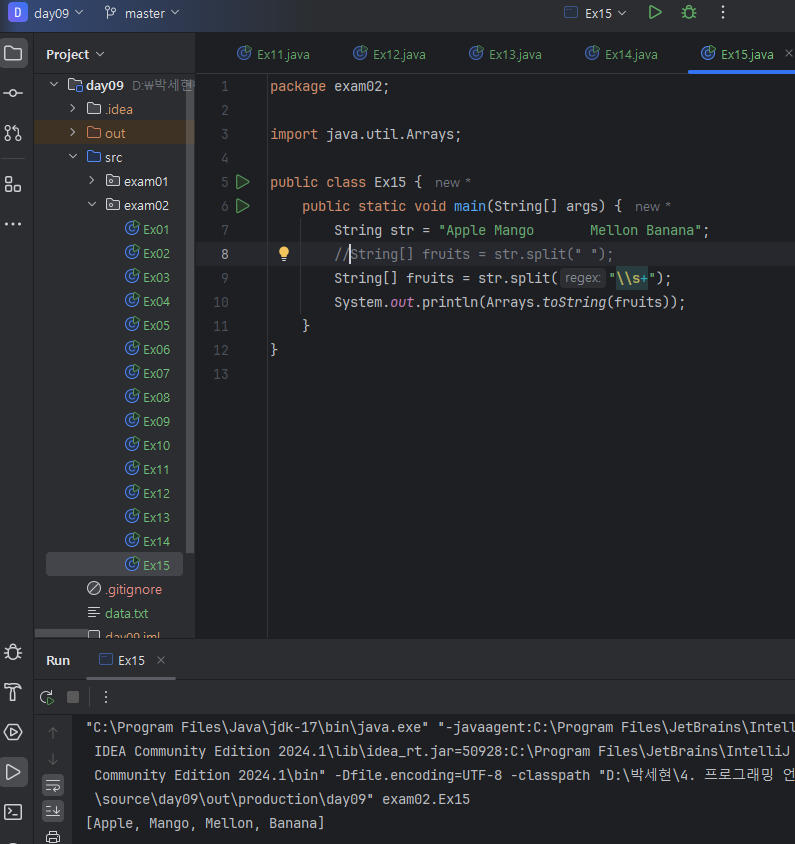Open the Terminal tool window
Viewport: 795px width, 844px height.
click(x=13, y=811)
